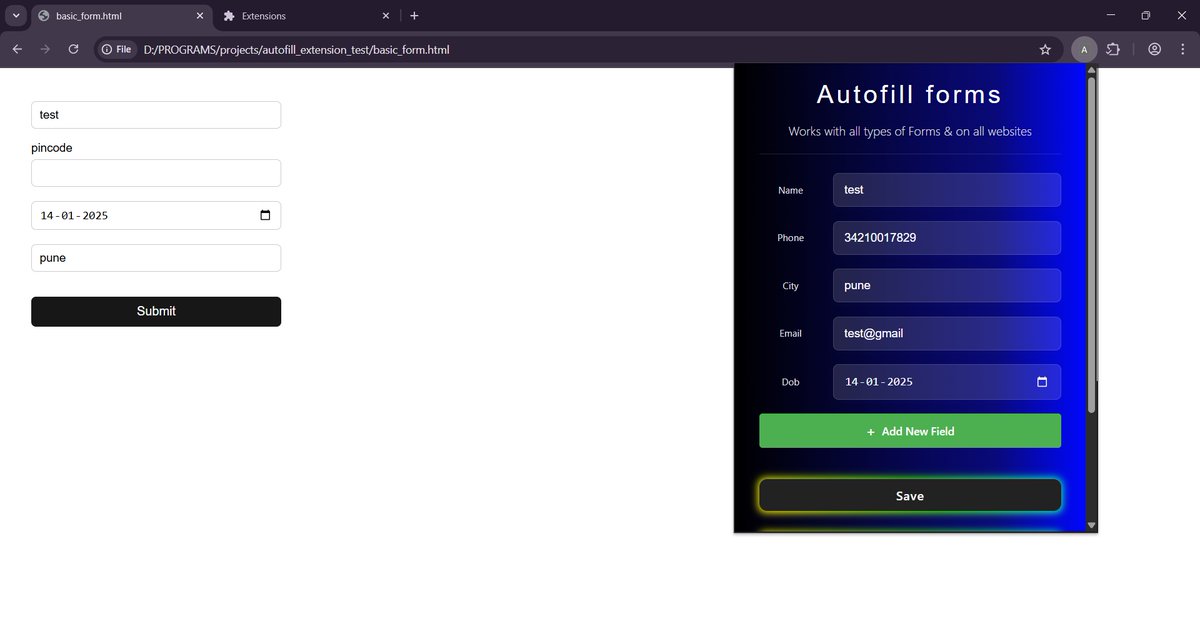Click the popup Dob date field

tap(947, 382)
